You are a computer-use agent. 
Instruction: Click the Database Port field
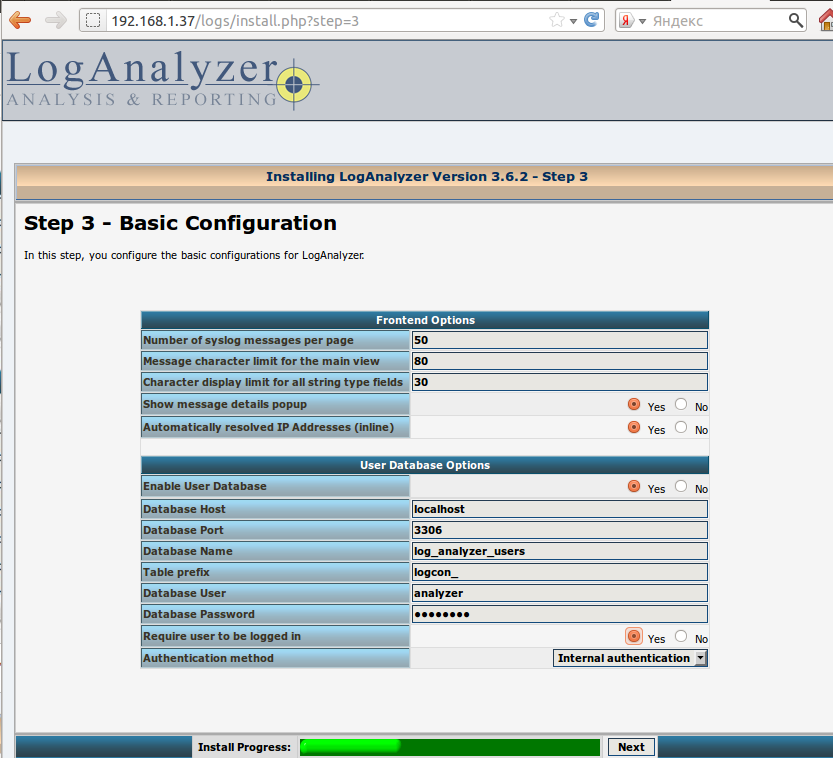point(559,530)
